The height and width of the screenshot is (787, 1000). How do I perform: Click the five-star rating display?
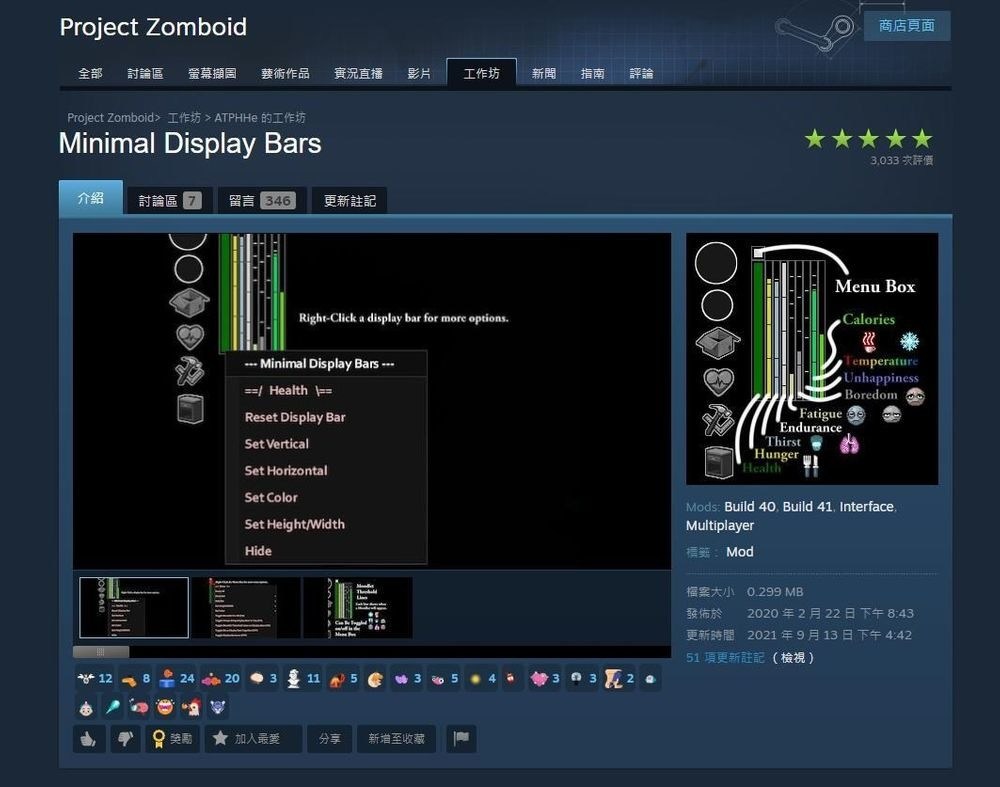pos(868,138)
